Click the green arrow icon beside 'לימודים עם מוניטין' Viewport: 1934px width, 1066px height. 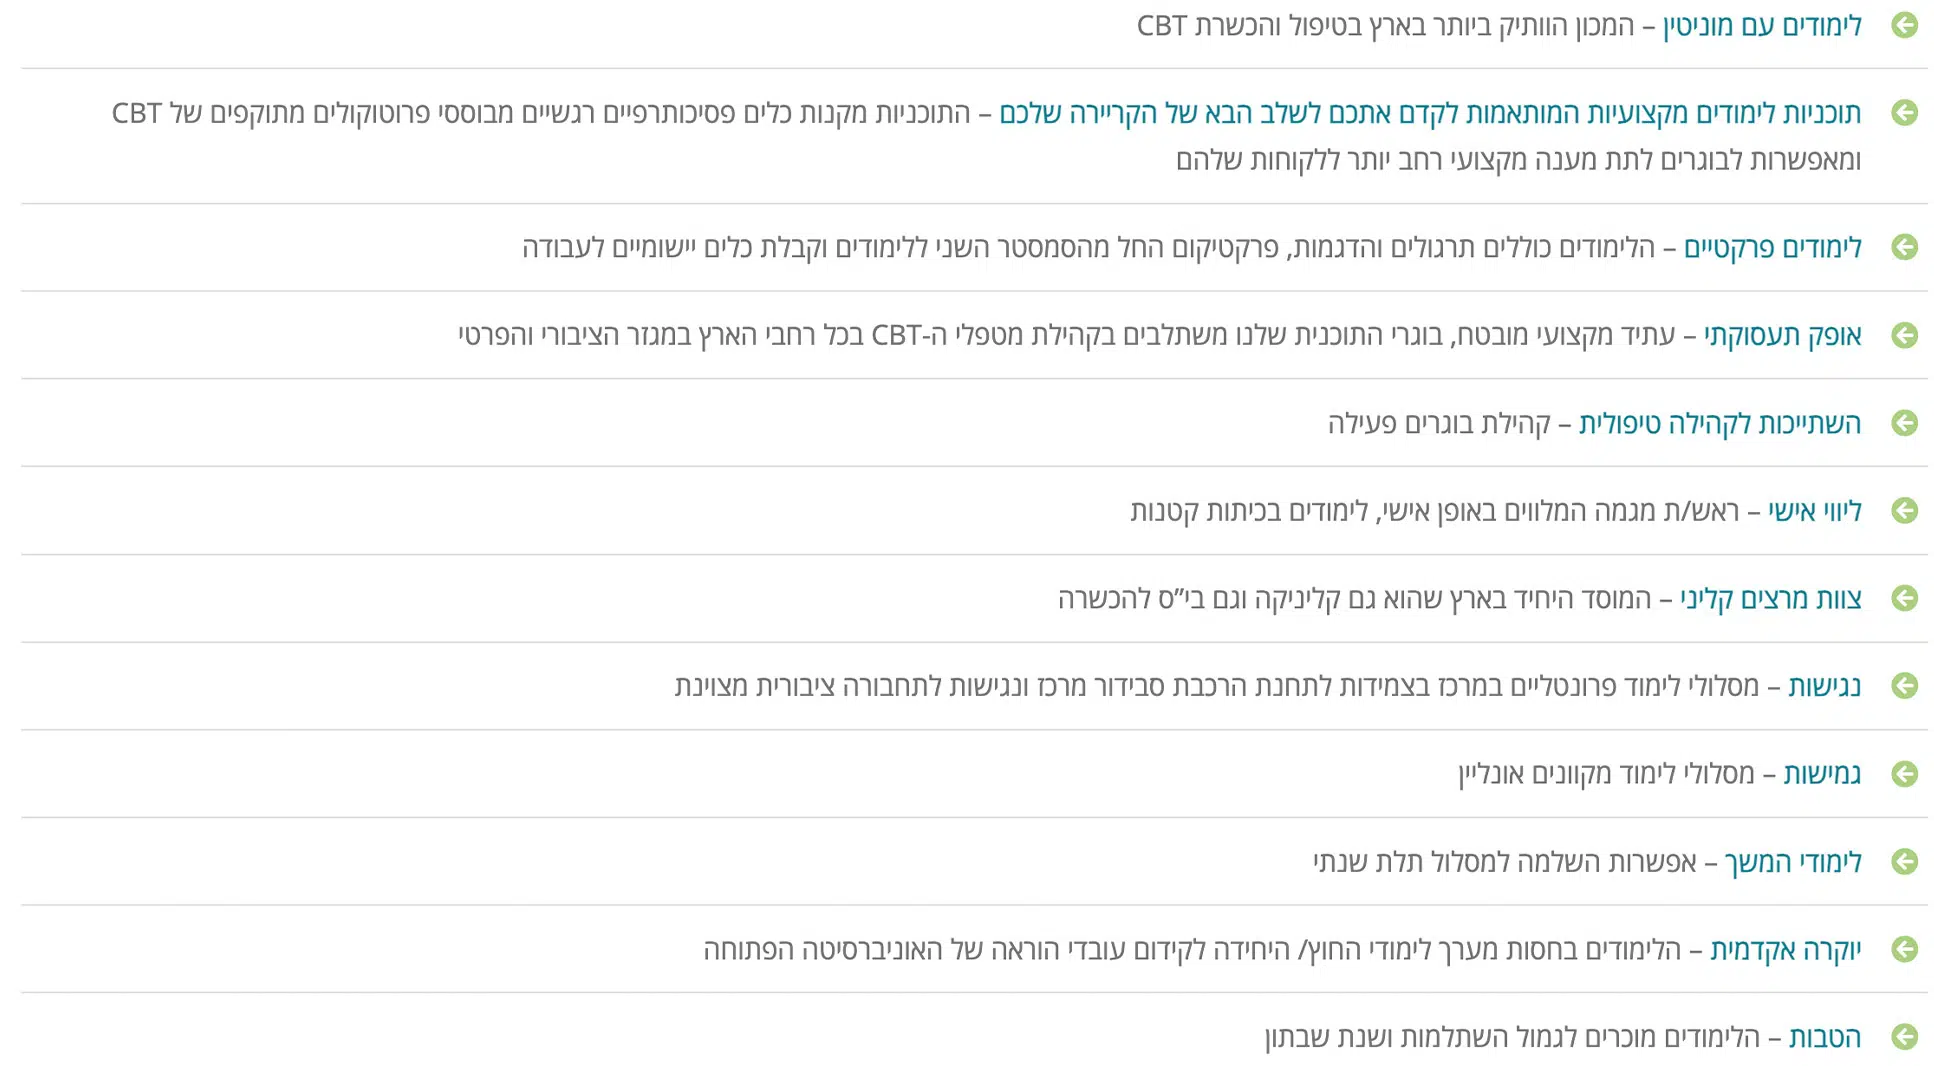(1904, 25)
